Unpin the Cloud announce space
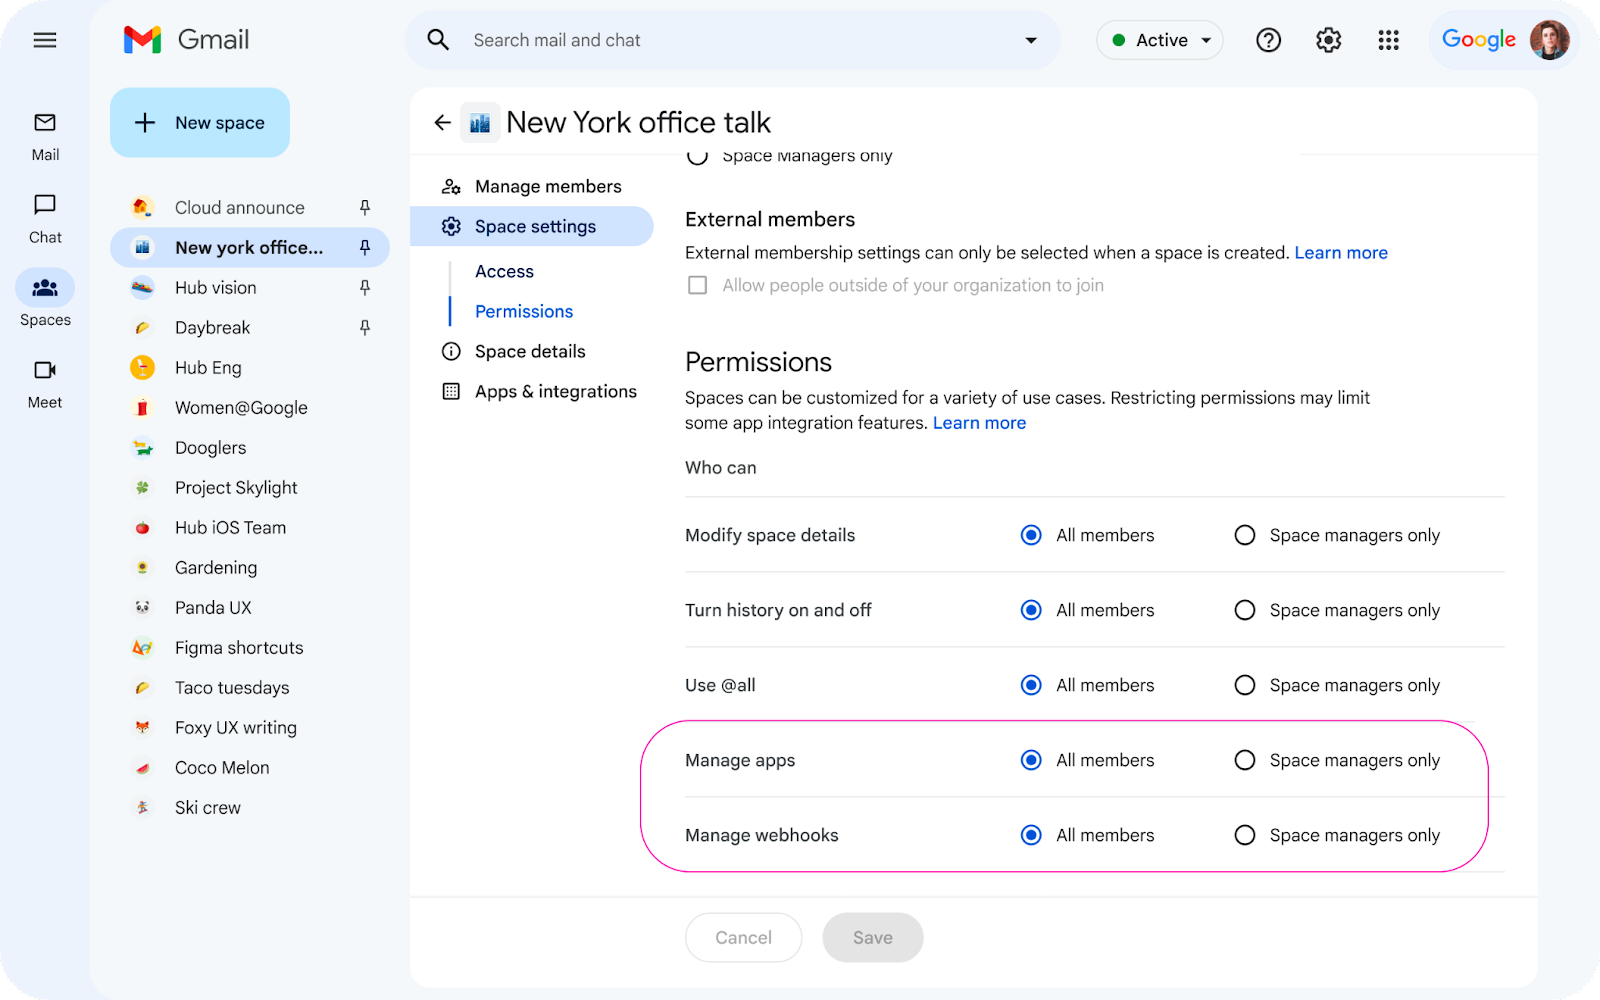 click(x=365, y=208)
